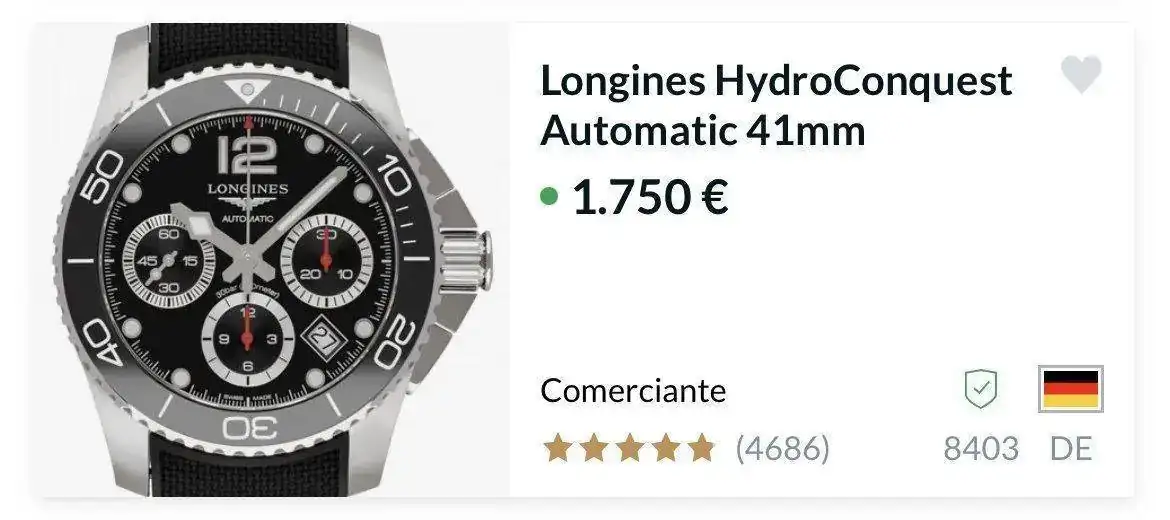Click the 8403 number beside the shield
1170x520 pixels.
[x=980, y=449]
